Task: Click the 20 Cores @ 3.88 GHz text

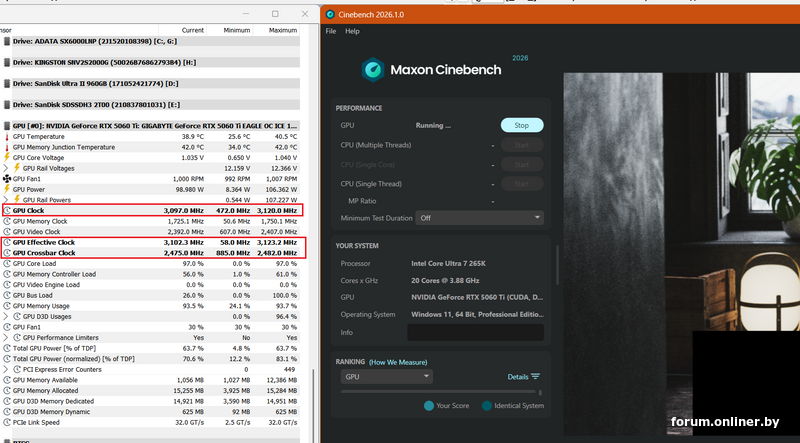Action: [x=445, y=280]
